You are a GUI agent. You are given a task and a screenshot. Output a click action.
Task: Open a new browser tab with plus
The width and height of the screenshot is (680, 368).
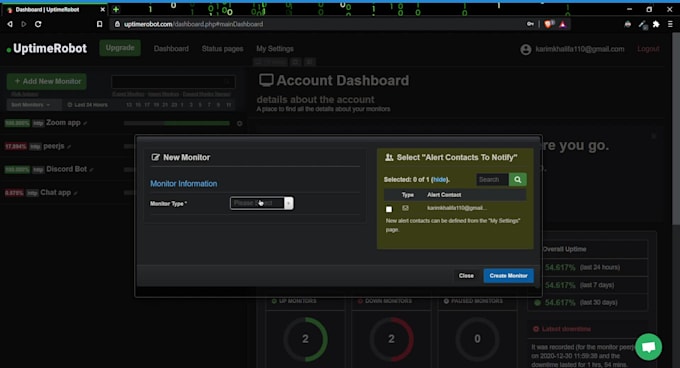coord(116,9)
